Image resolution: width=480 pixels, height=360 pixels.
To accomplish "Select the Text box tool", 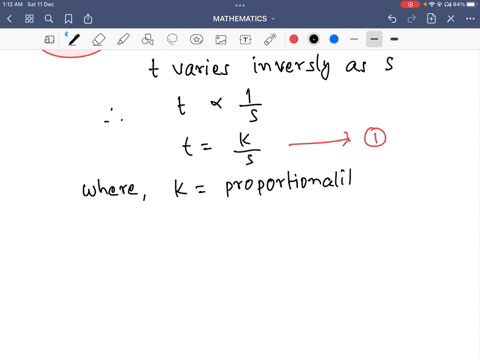I will [245, 40].
